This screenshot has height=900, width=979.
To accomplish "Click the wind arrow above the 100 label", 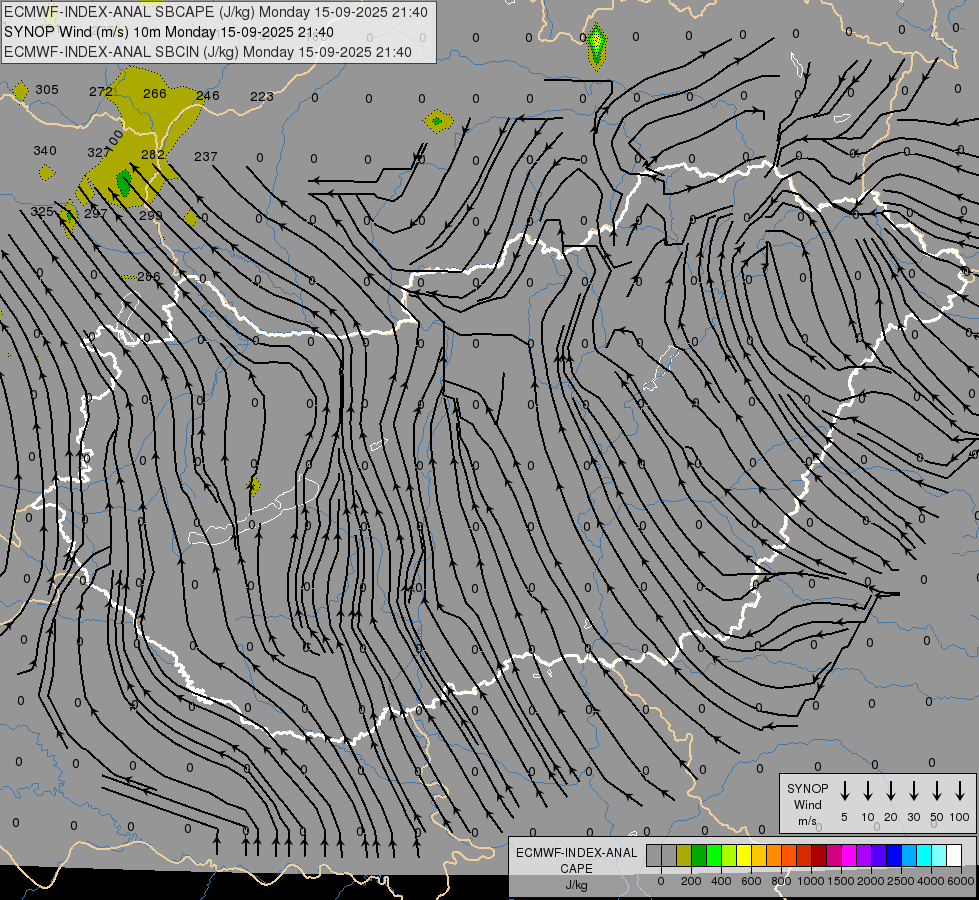I will tap(960, 791).
